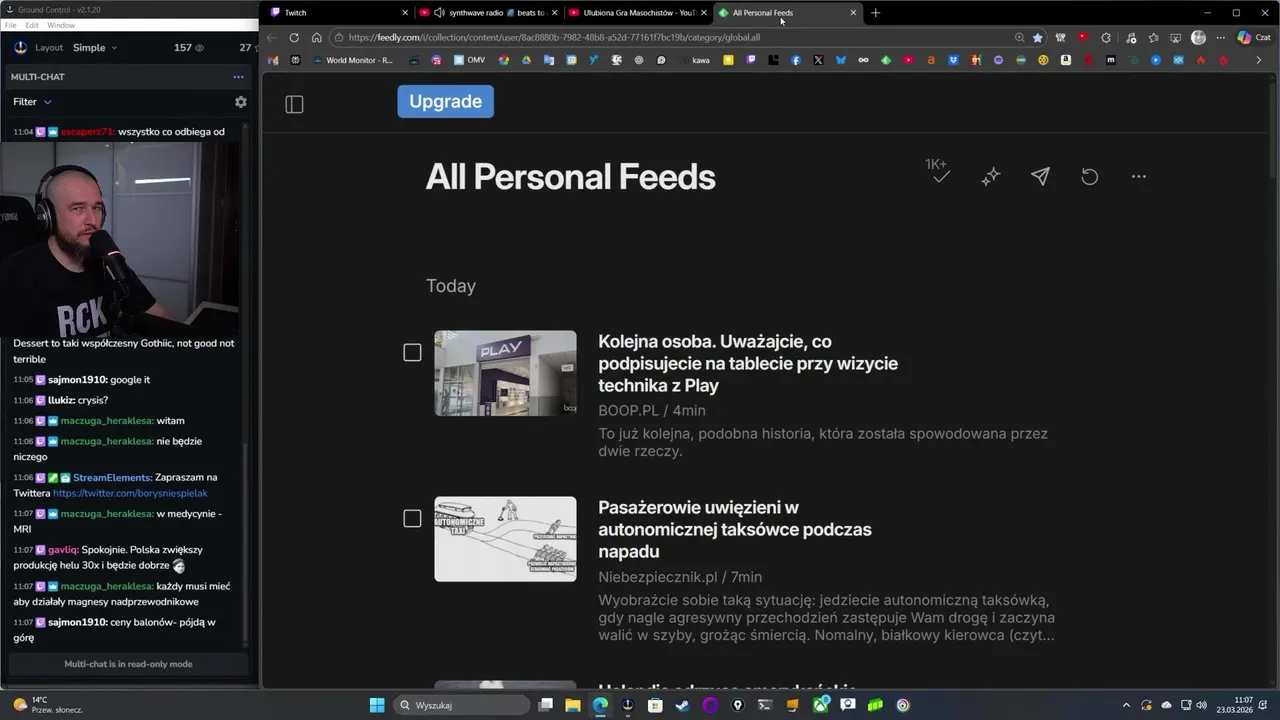Click the Play store article thumbnail

point(505,373)
